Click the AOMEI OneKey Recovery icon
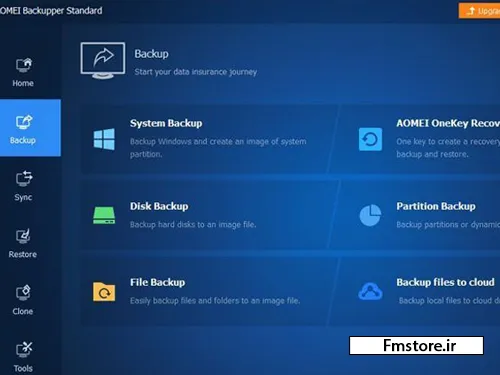500x375 pixels. (x=370, y=139)
